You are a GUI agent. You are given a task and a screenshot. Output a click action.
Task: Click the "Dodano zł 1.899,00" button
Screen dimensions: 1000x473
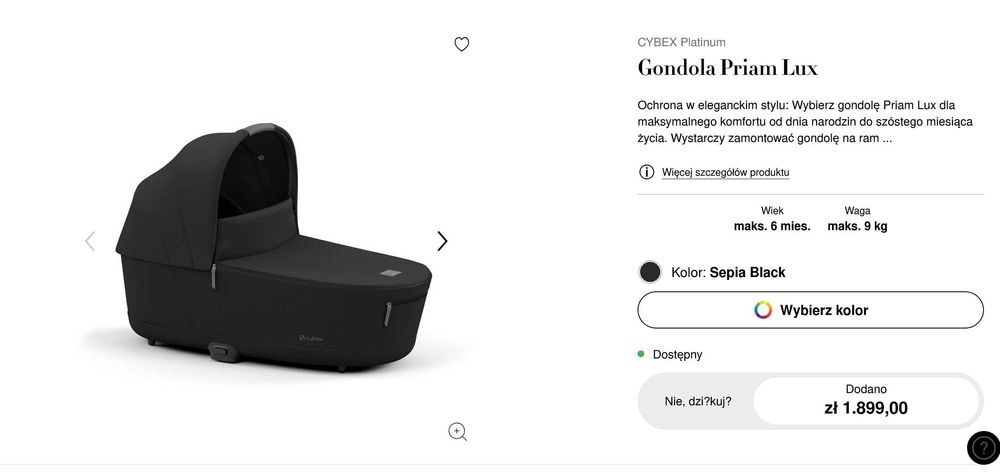866,400
